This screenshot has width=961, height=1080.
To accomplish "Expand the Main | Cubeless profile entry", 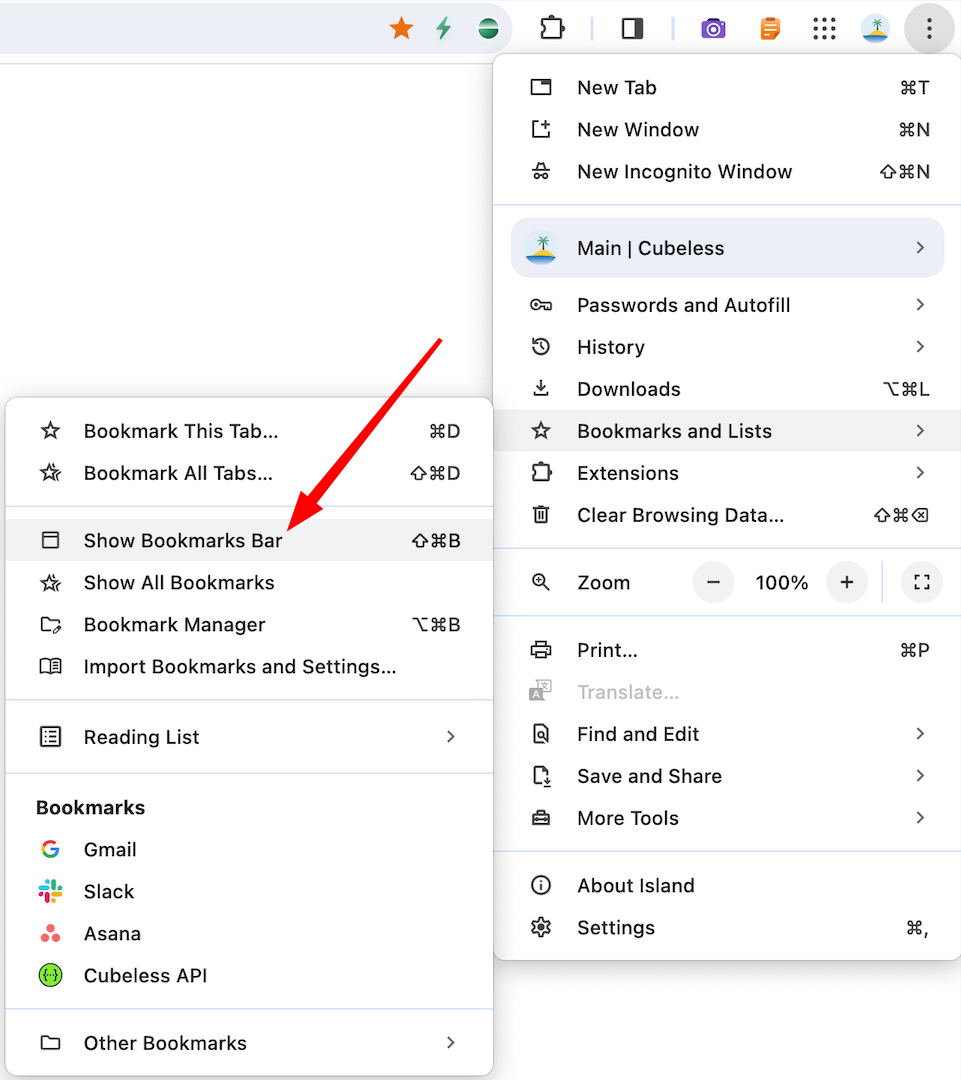I will pos(727,248).
